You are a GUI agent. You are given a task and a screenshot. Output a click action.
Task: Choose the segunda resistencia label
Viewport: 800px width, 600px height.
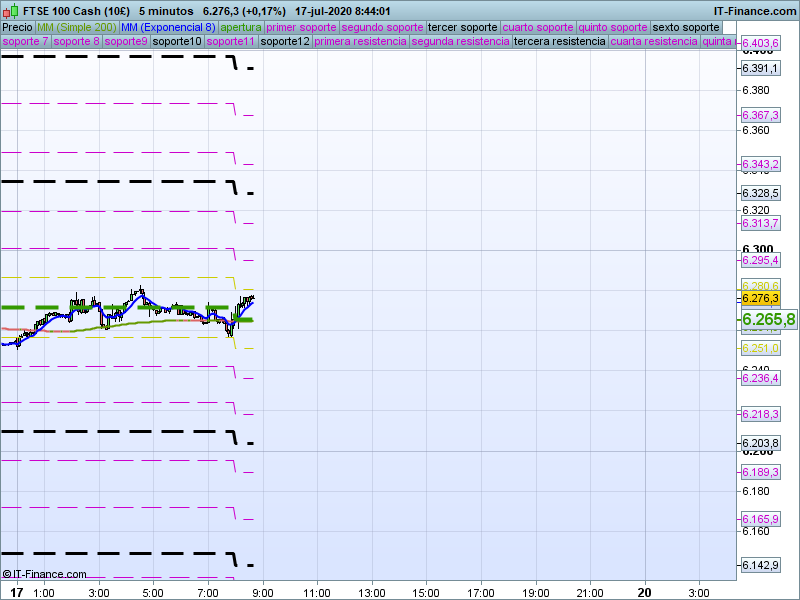460,41
